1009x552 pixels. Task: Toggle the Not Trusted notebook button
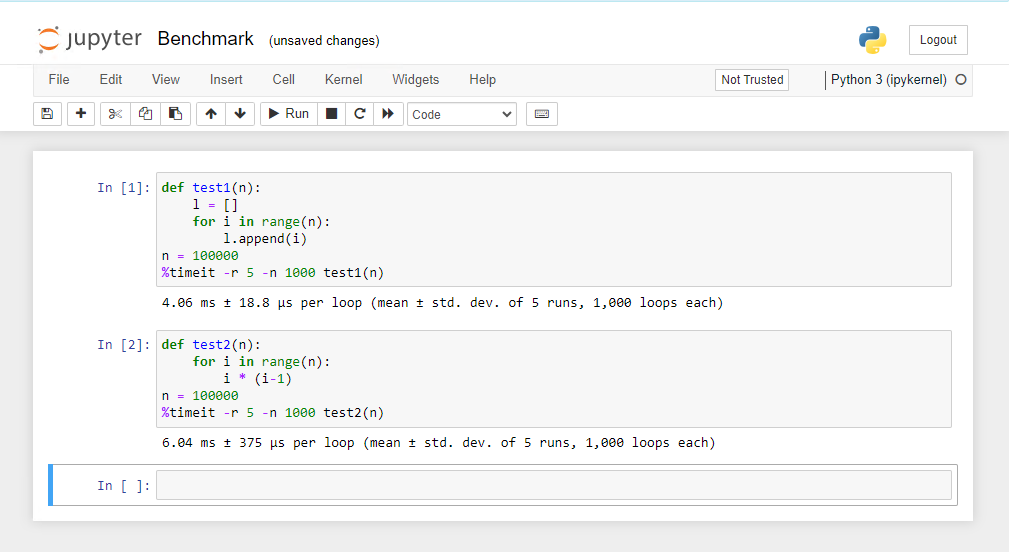point(752,80)
